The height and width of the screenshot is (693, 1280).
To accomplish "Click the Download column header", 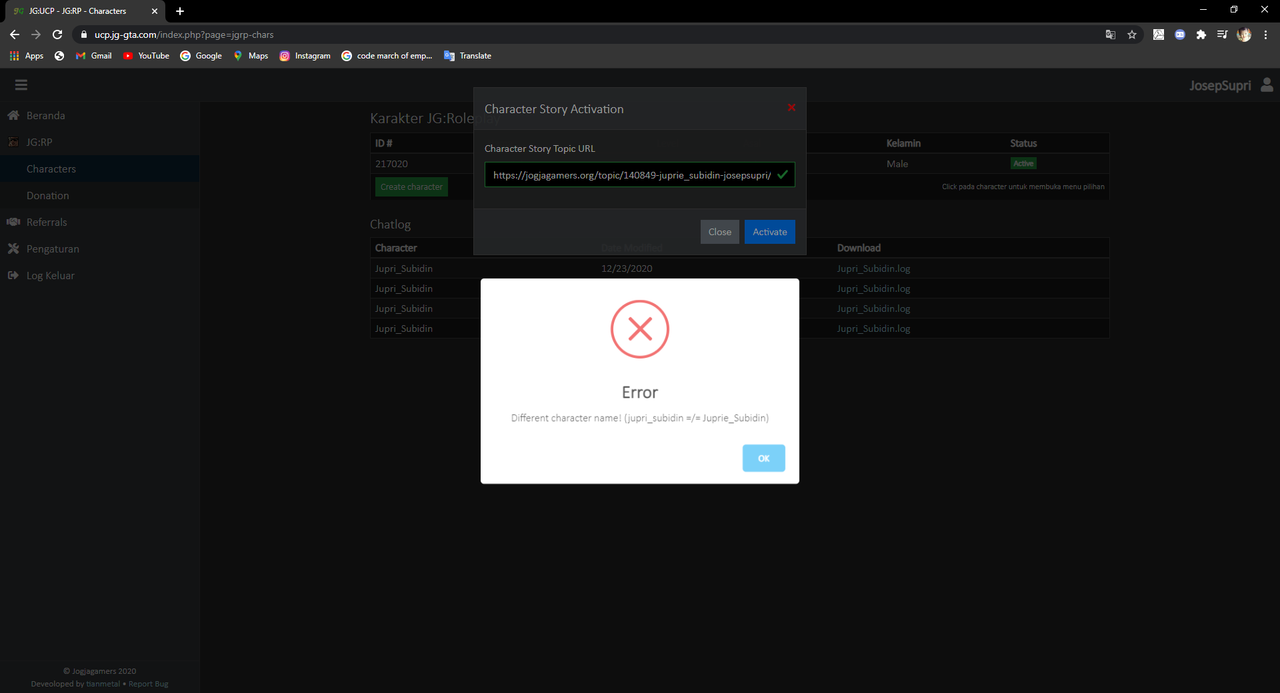I will [x=859, y=248].
